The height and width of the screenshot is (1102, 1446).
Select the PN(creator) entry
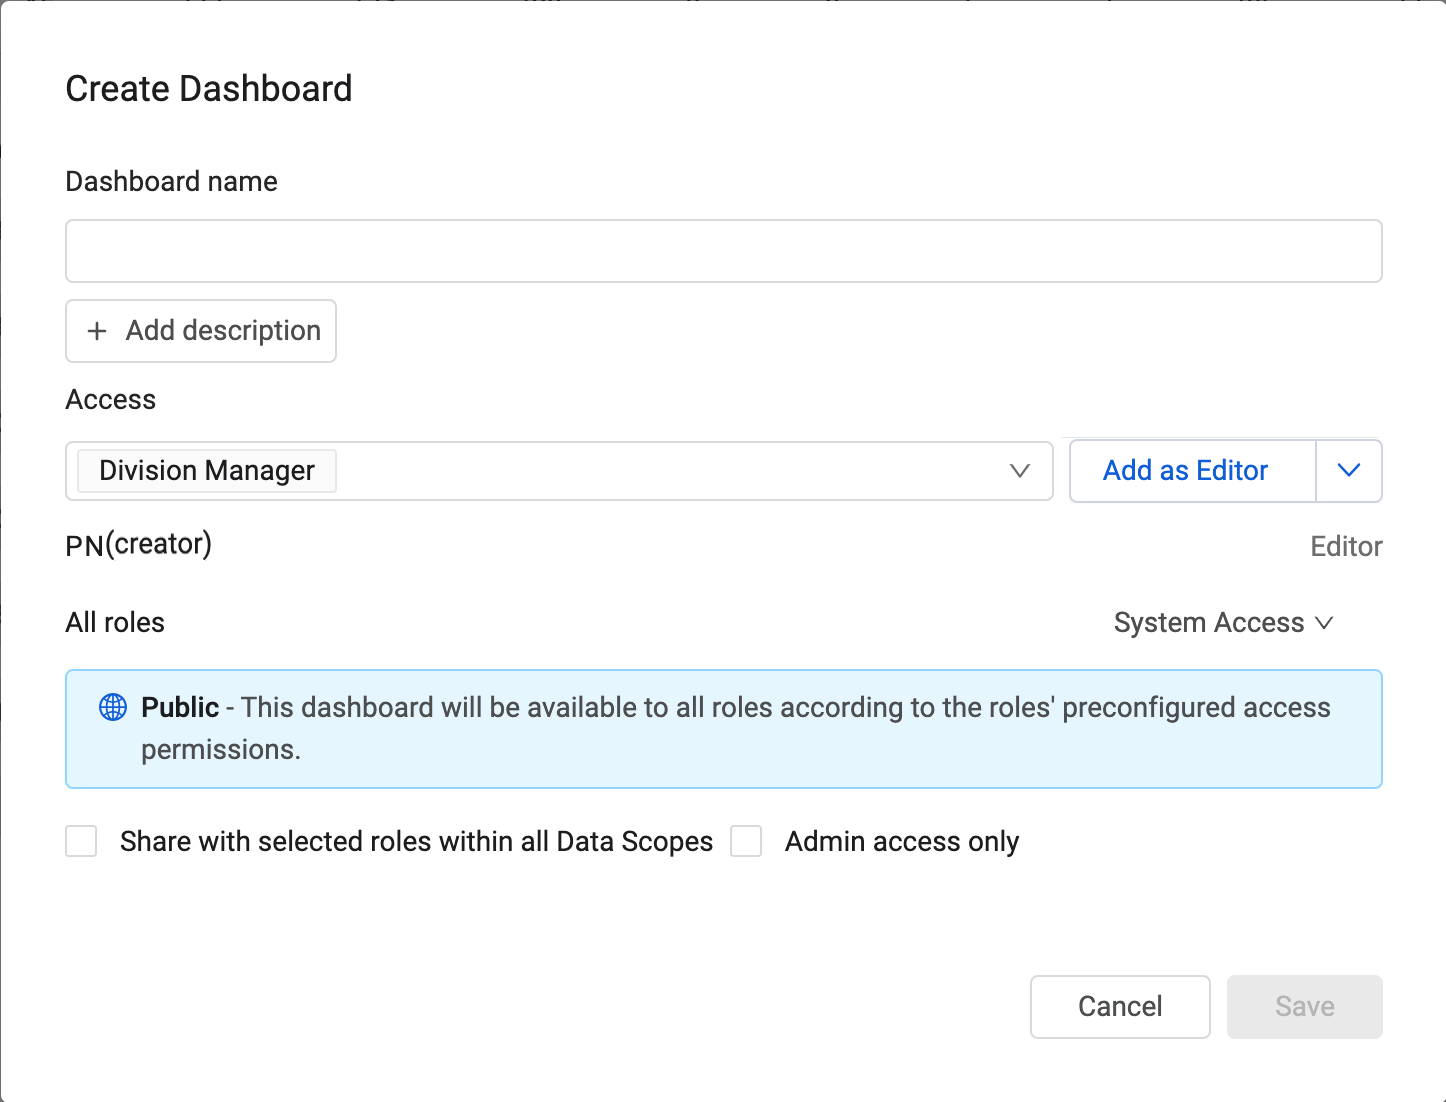139,545
